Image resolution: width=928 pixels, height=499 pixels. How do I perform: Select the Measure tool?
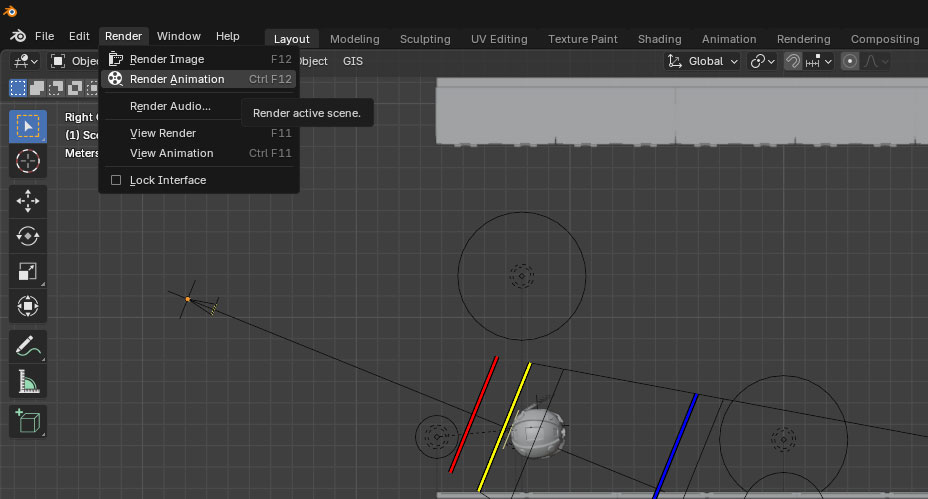(28, 381)
